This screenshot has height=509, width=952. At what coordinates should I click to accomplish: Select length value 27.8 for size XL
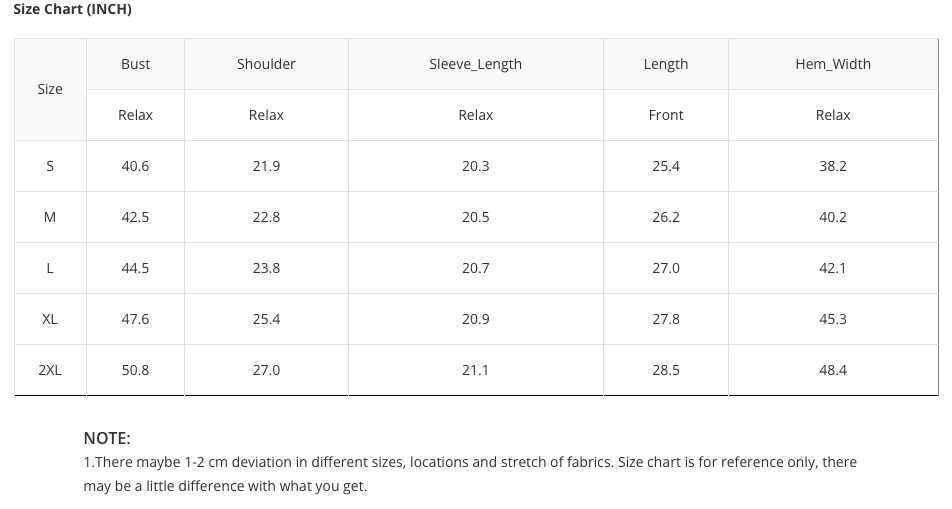pyautogui.click(x=666, y=319)
